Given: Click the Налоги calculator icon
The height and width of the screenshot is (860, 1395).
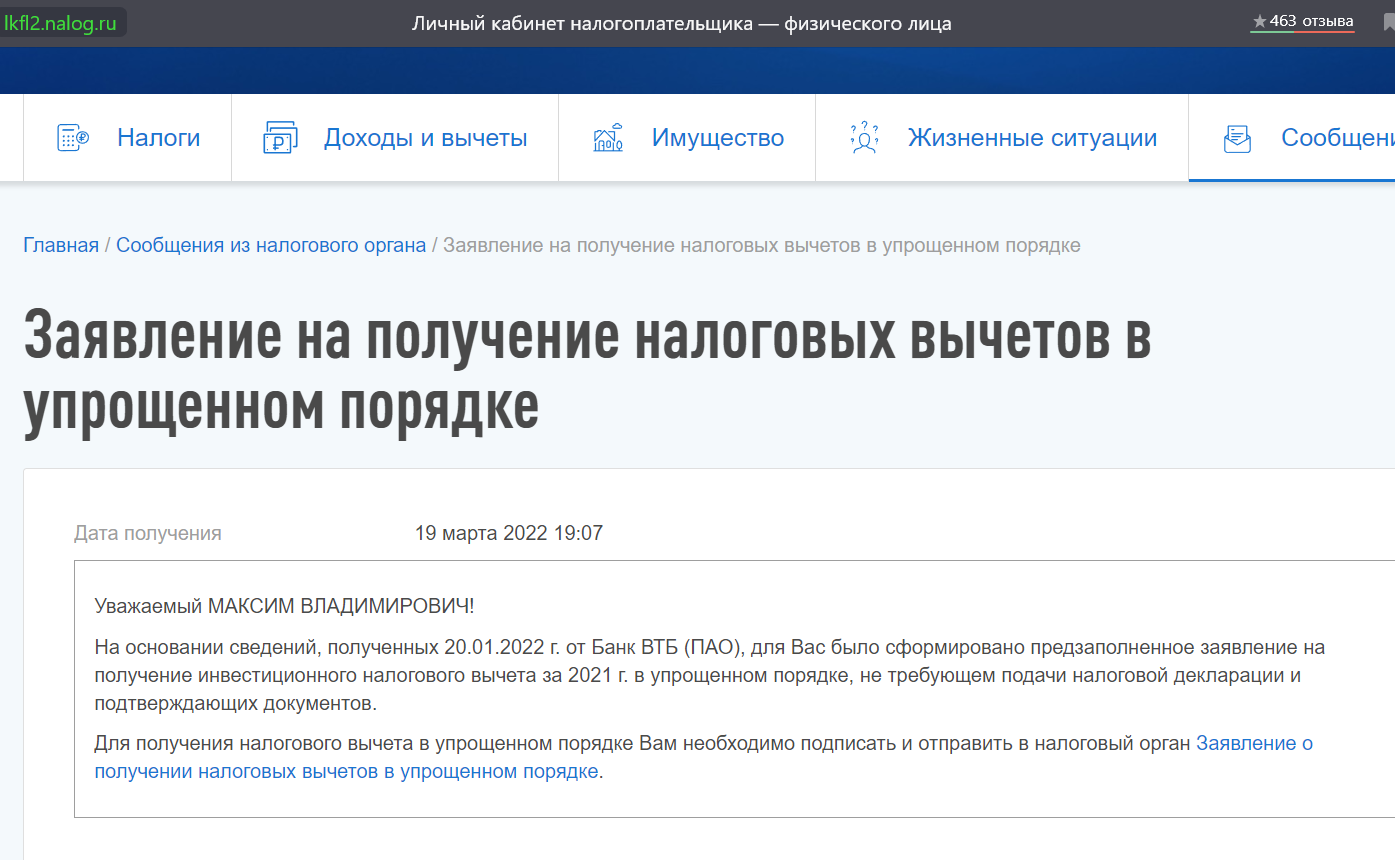Looking at the screenshot, I should (x=73, y=138).
